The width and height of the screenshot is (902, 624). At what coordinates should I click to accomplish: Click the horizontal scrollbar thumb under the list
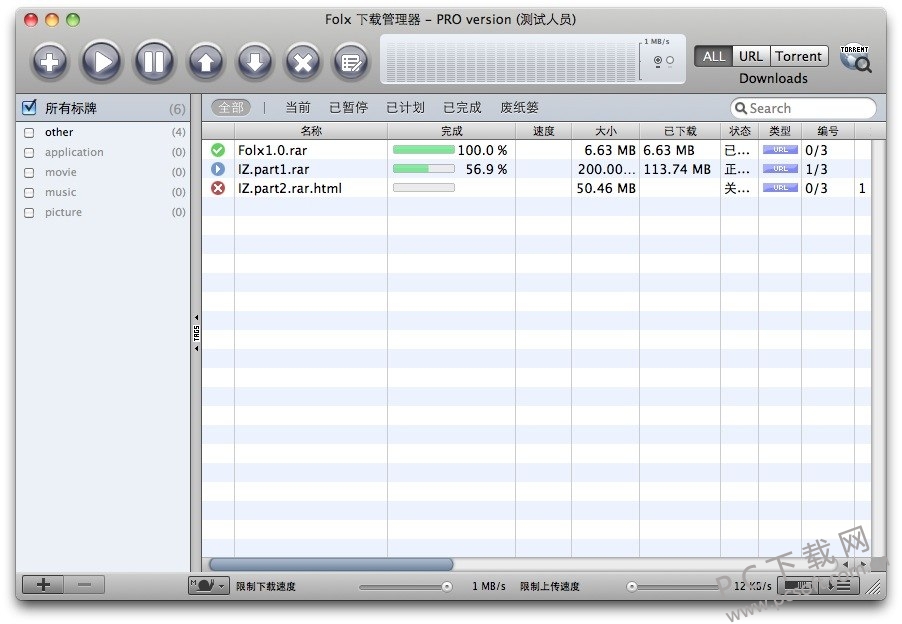point(331,564)
